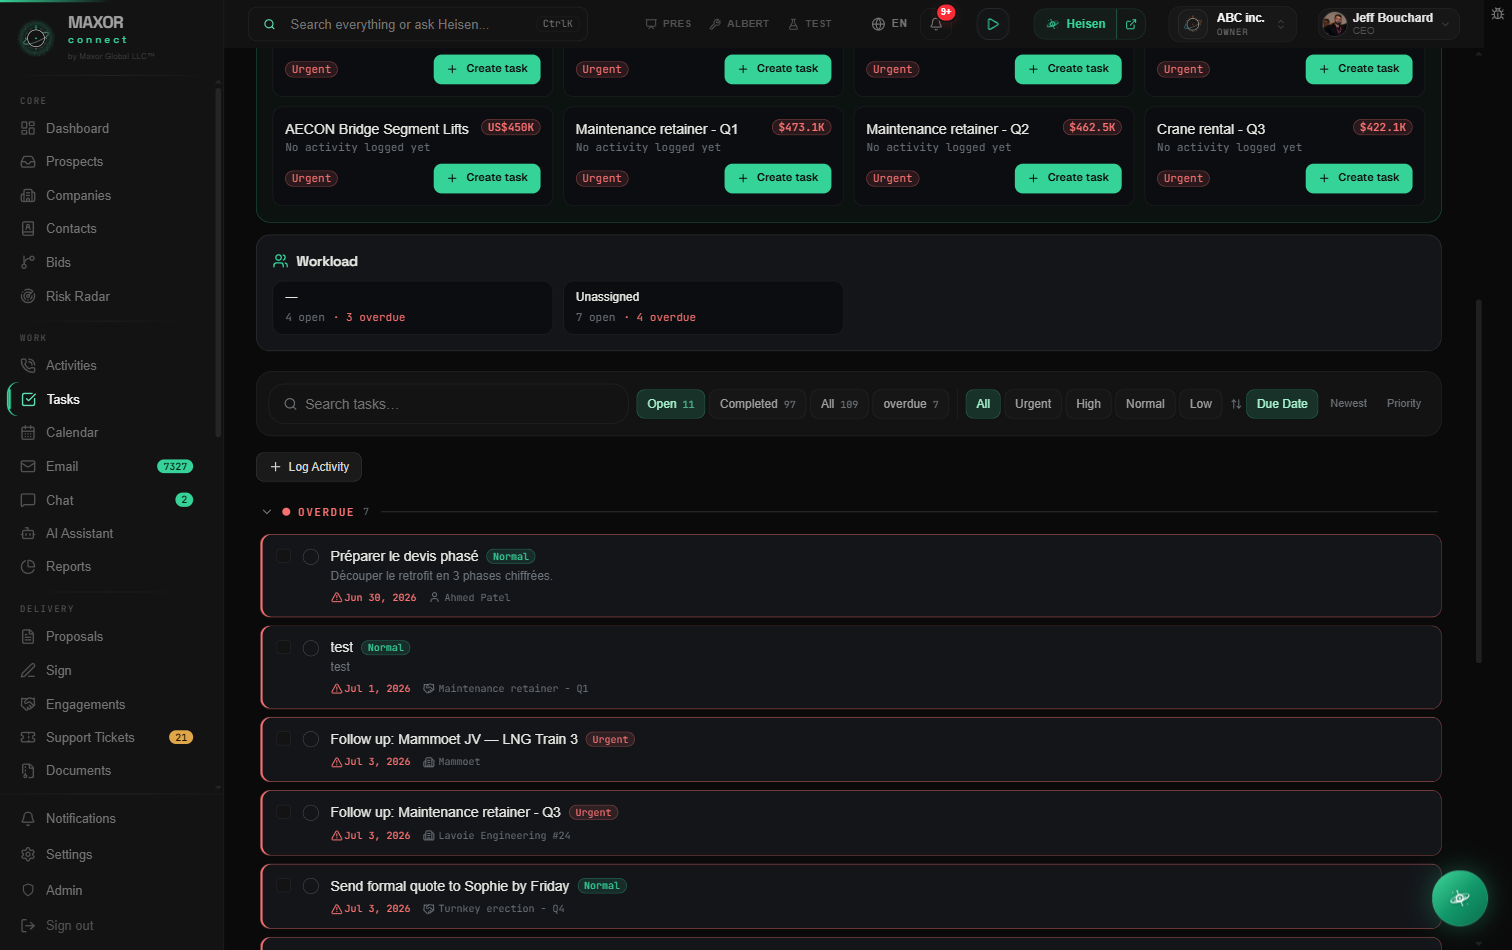
Task: Toggle the sort direction arrows
Action: (x=1236, y=404)
